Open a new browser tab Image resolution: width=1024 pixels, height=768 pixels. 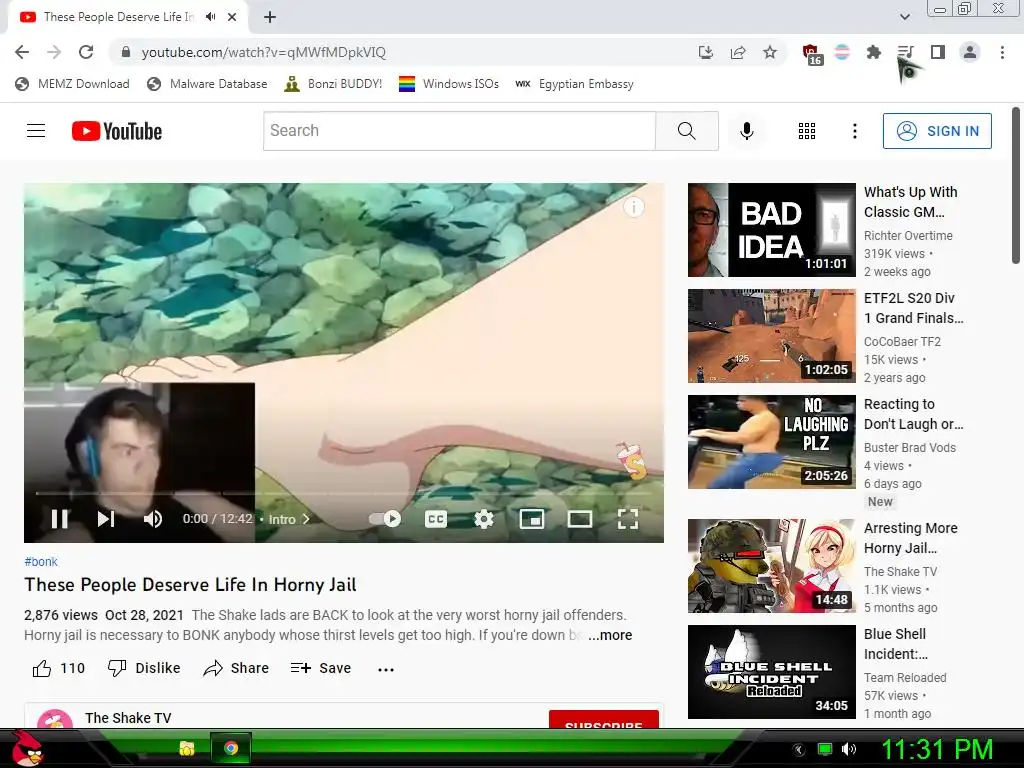coord(270,17)
